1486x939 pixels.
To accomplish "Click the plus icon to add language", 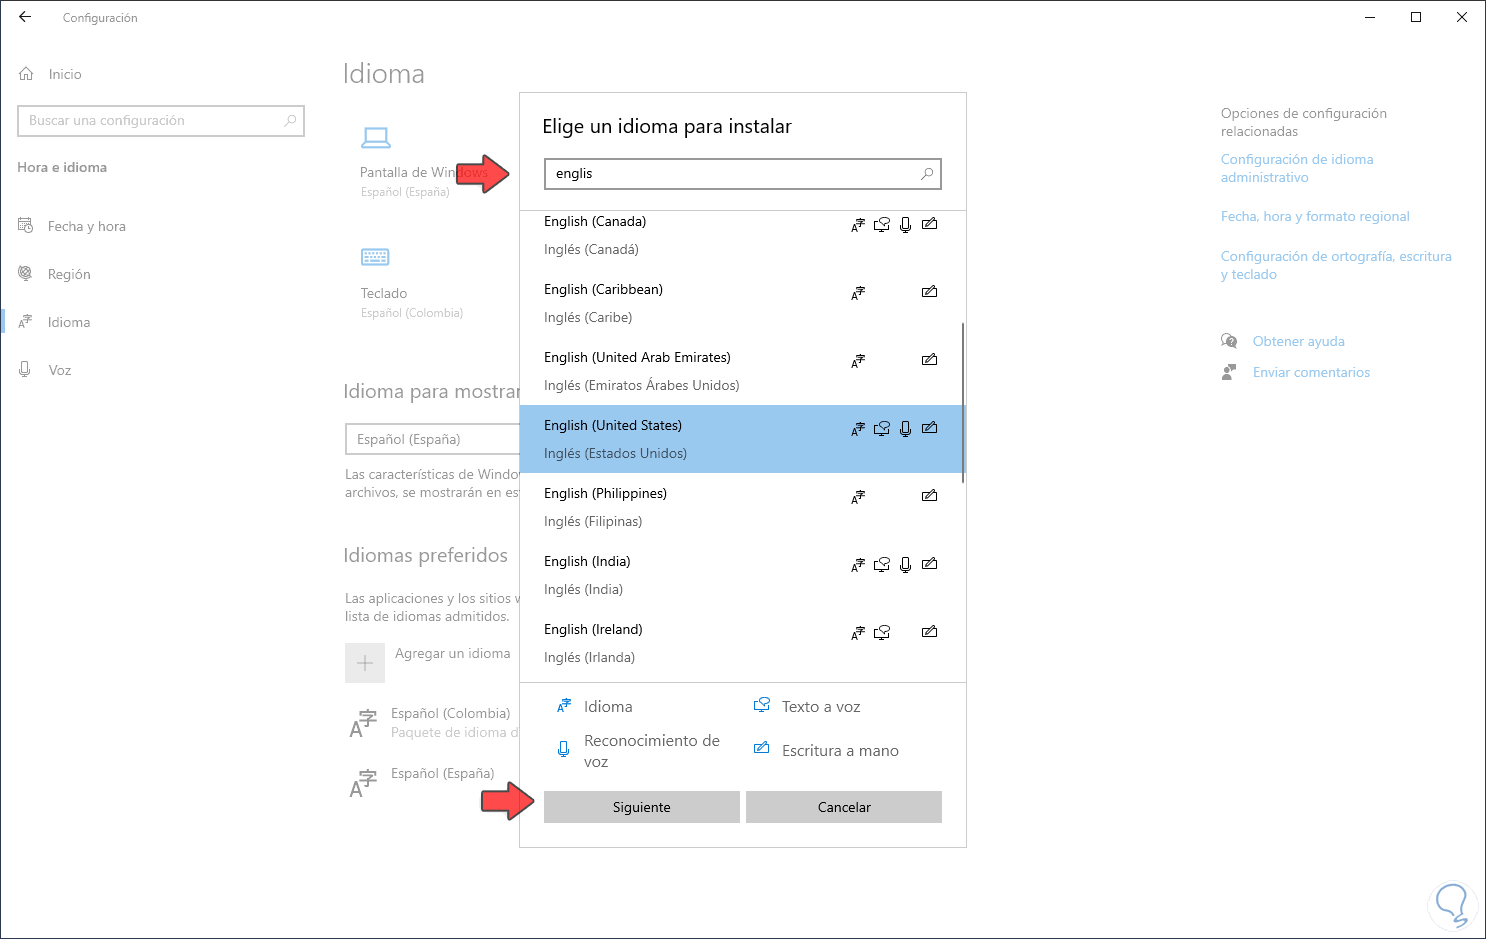I will point(365,662).
